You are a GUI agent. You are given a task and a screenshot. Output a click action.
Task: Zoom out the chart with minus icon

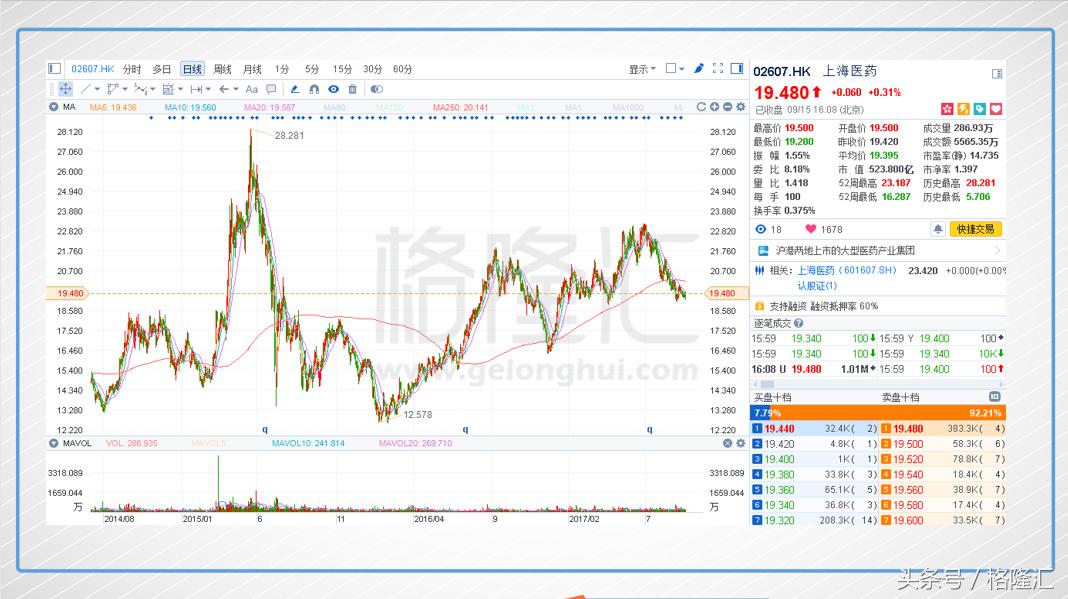(x=727, y=107)
